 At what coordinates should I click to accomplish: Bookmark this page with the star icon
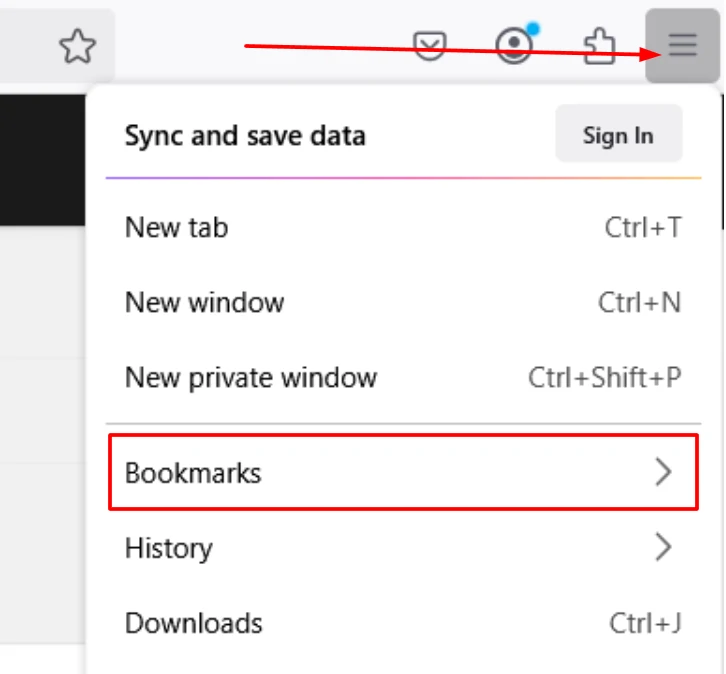pyautogui.click(x=77, y=46)
